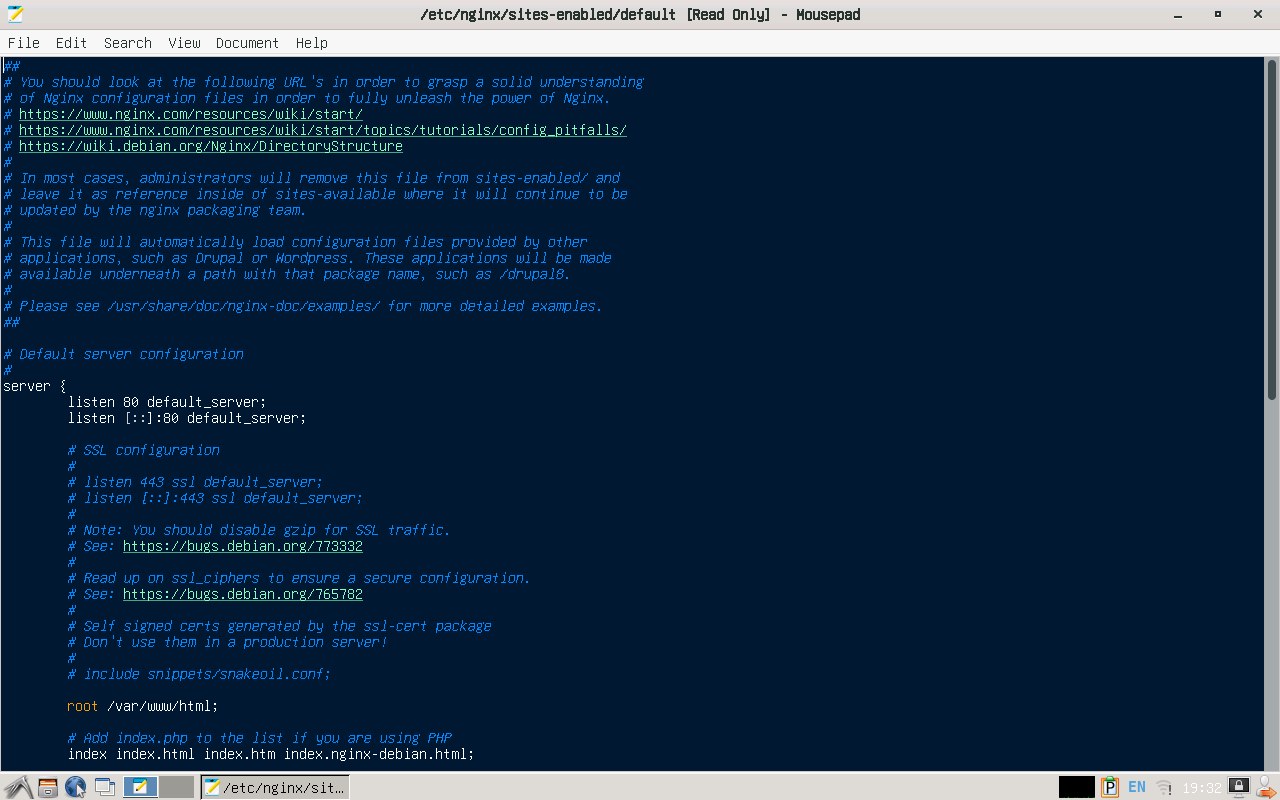Open the clipboard manager tray icon
The image size is (1280, 800).
point(1109,787)
